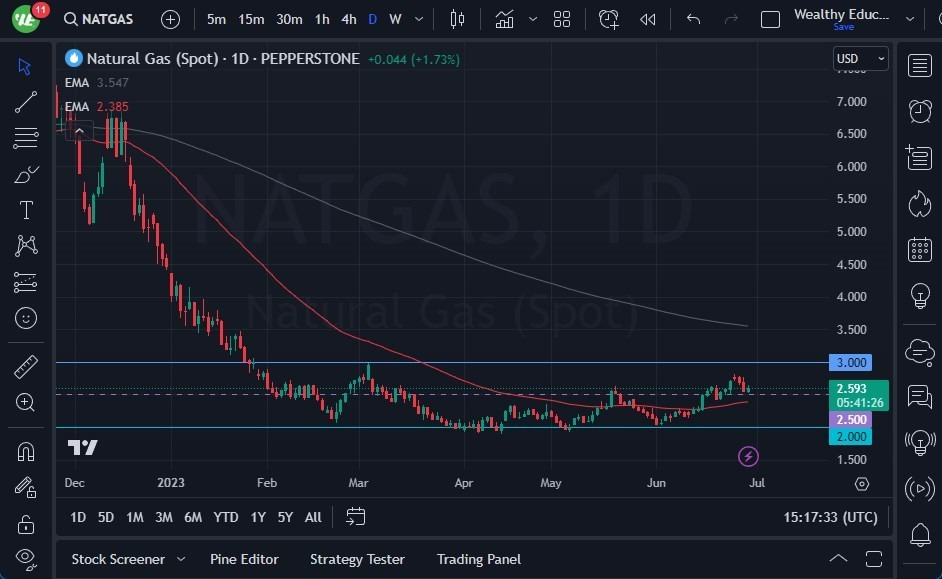Open the alerts clock panel

point(920,111)
